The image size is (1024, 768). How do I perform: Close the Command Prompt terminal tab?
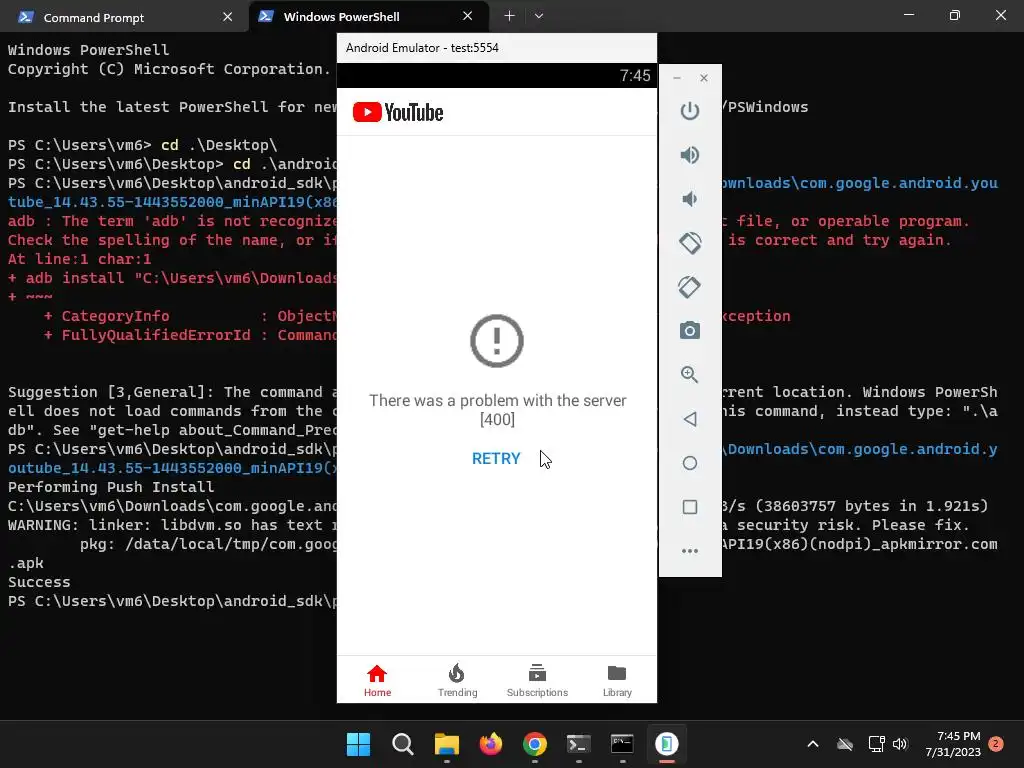[x=227, y=17]
